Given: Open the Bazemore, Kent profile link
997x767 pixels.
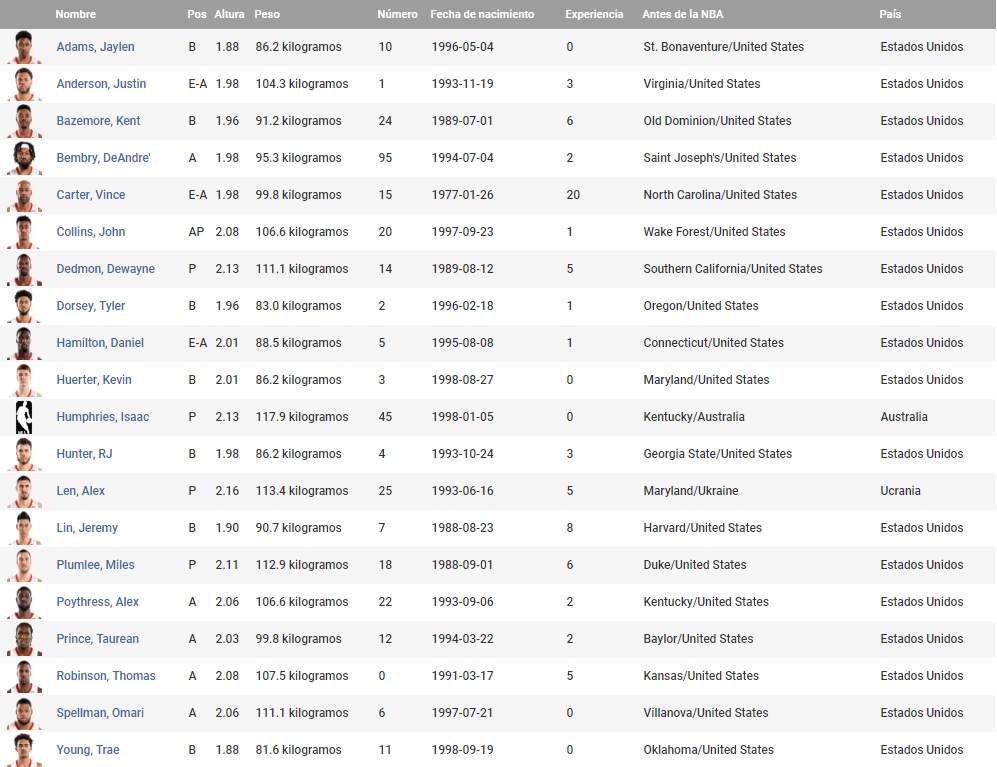Looking at the screenshot, I should click(x=98, y=121).
